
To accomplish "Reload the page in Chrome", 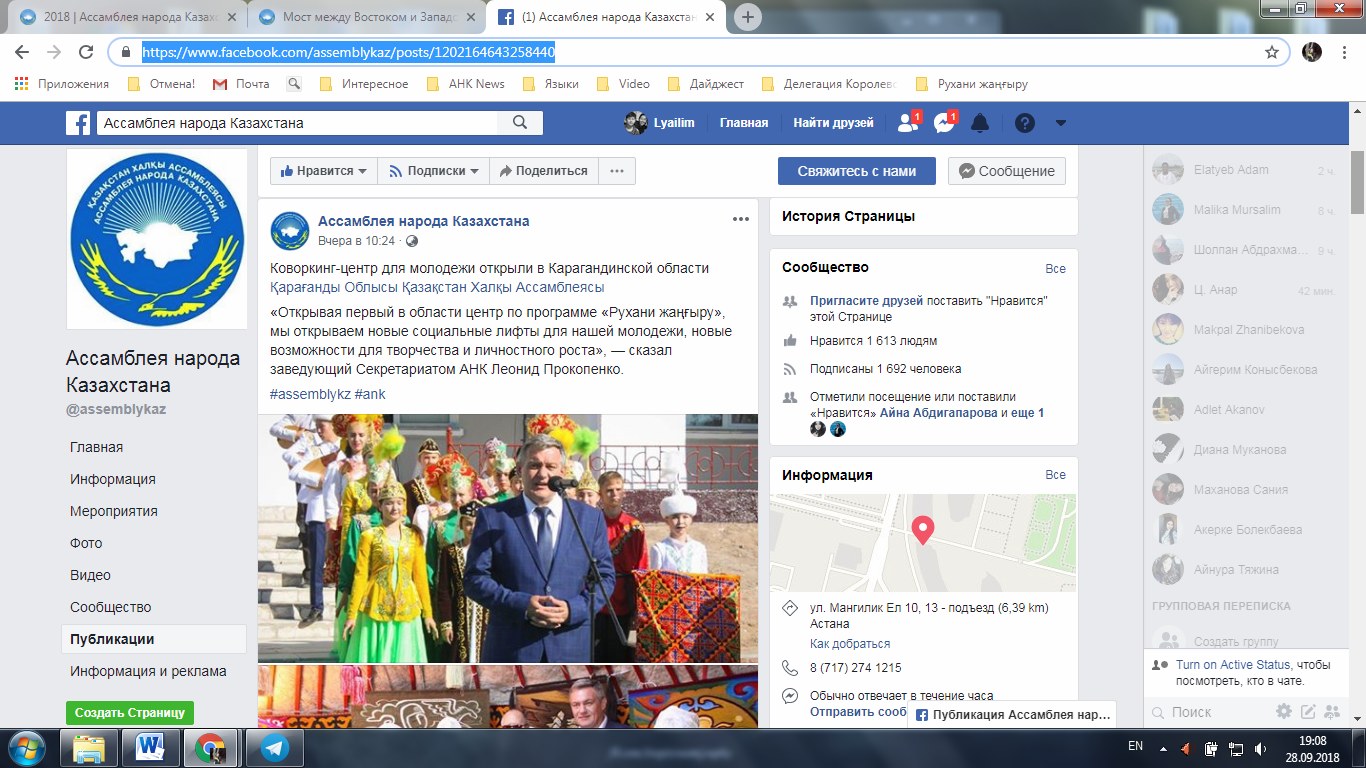I will 86,52.
